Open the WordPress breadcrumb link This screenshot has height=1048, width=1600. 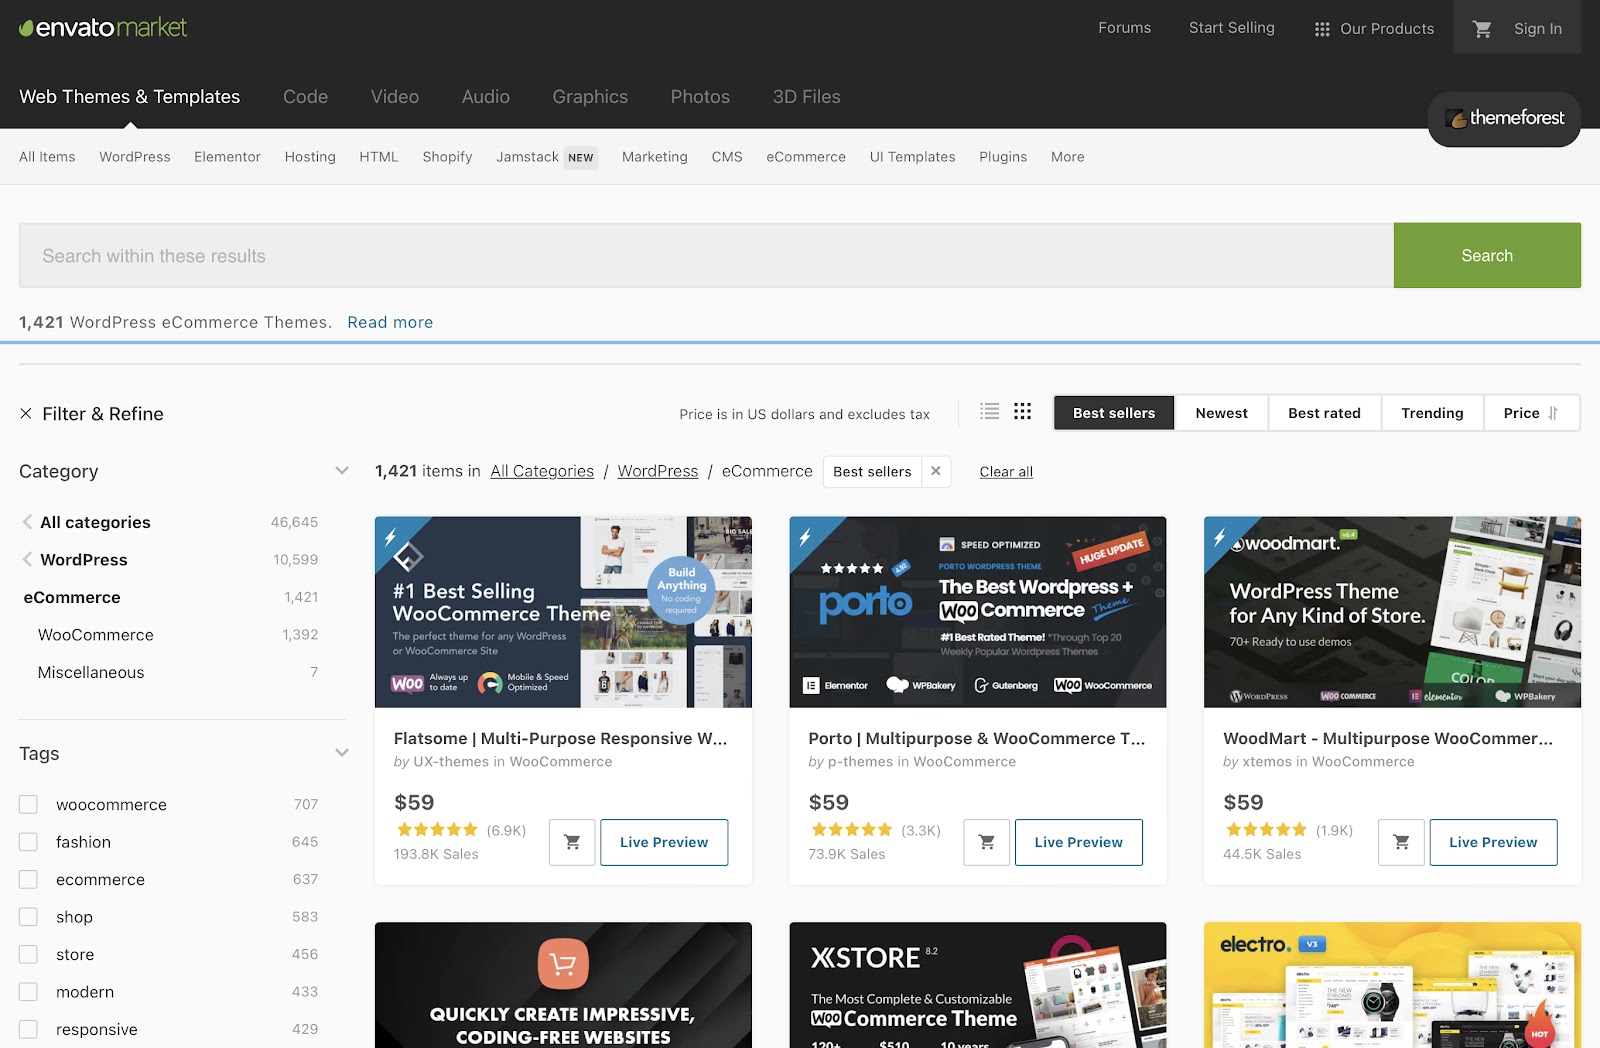coord(658,471)
